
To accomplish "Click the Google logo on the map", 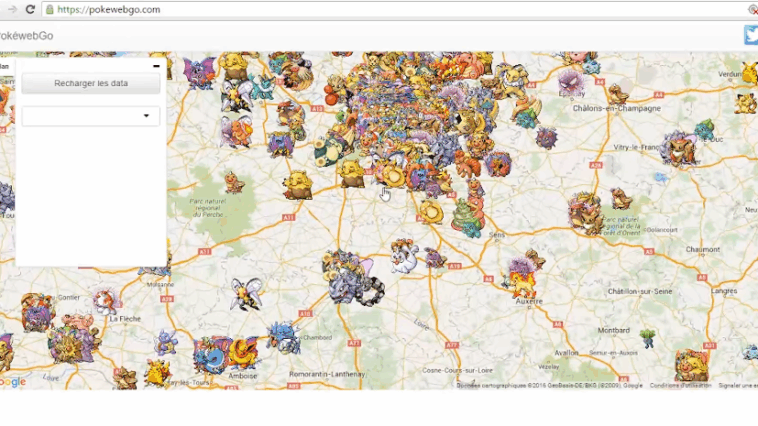I will click(12, 381).
